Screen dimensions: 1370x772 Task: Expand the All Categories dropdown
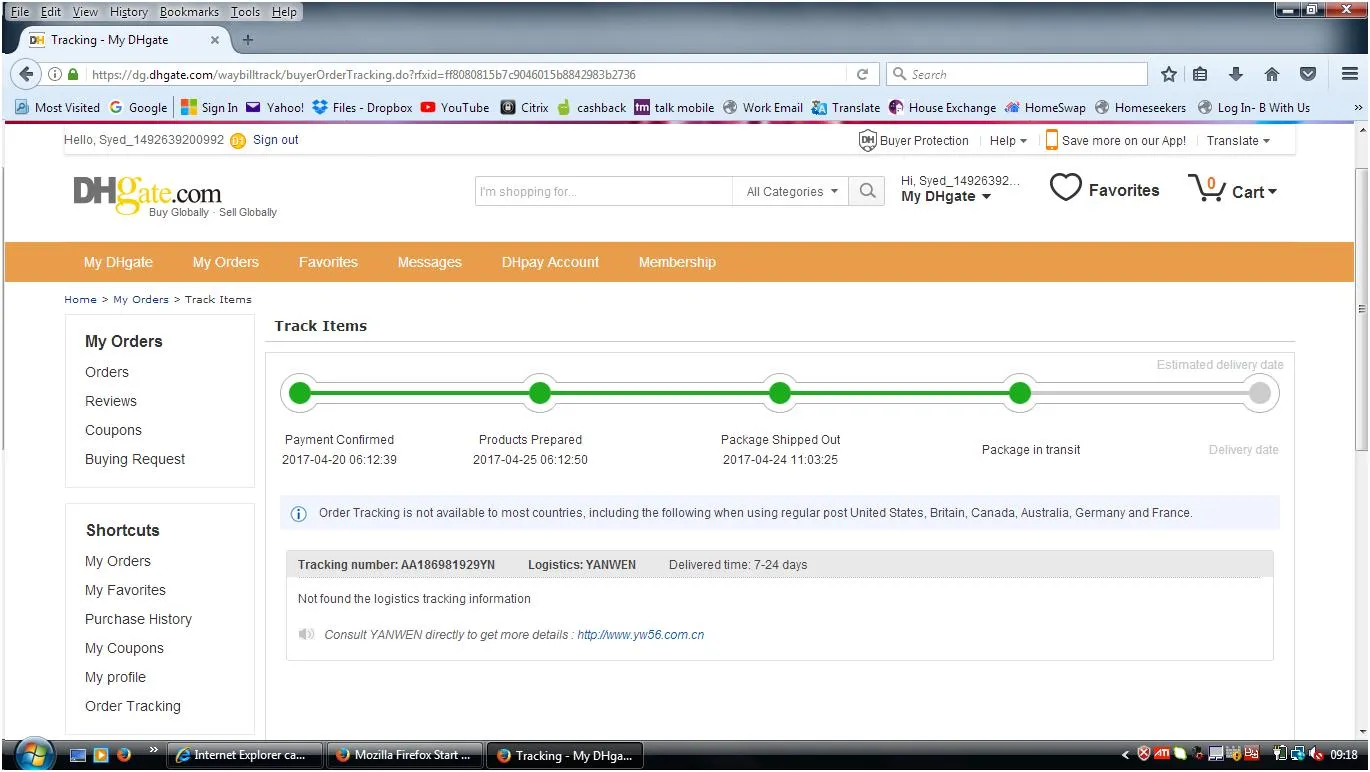[791, 192]
